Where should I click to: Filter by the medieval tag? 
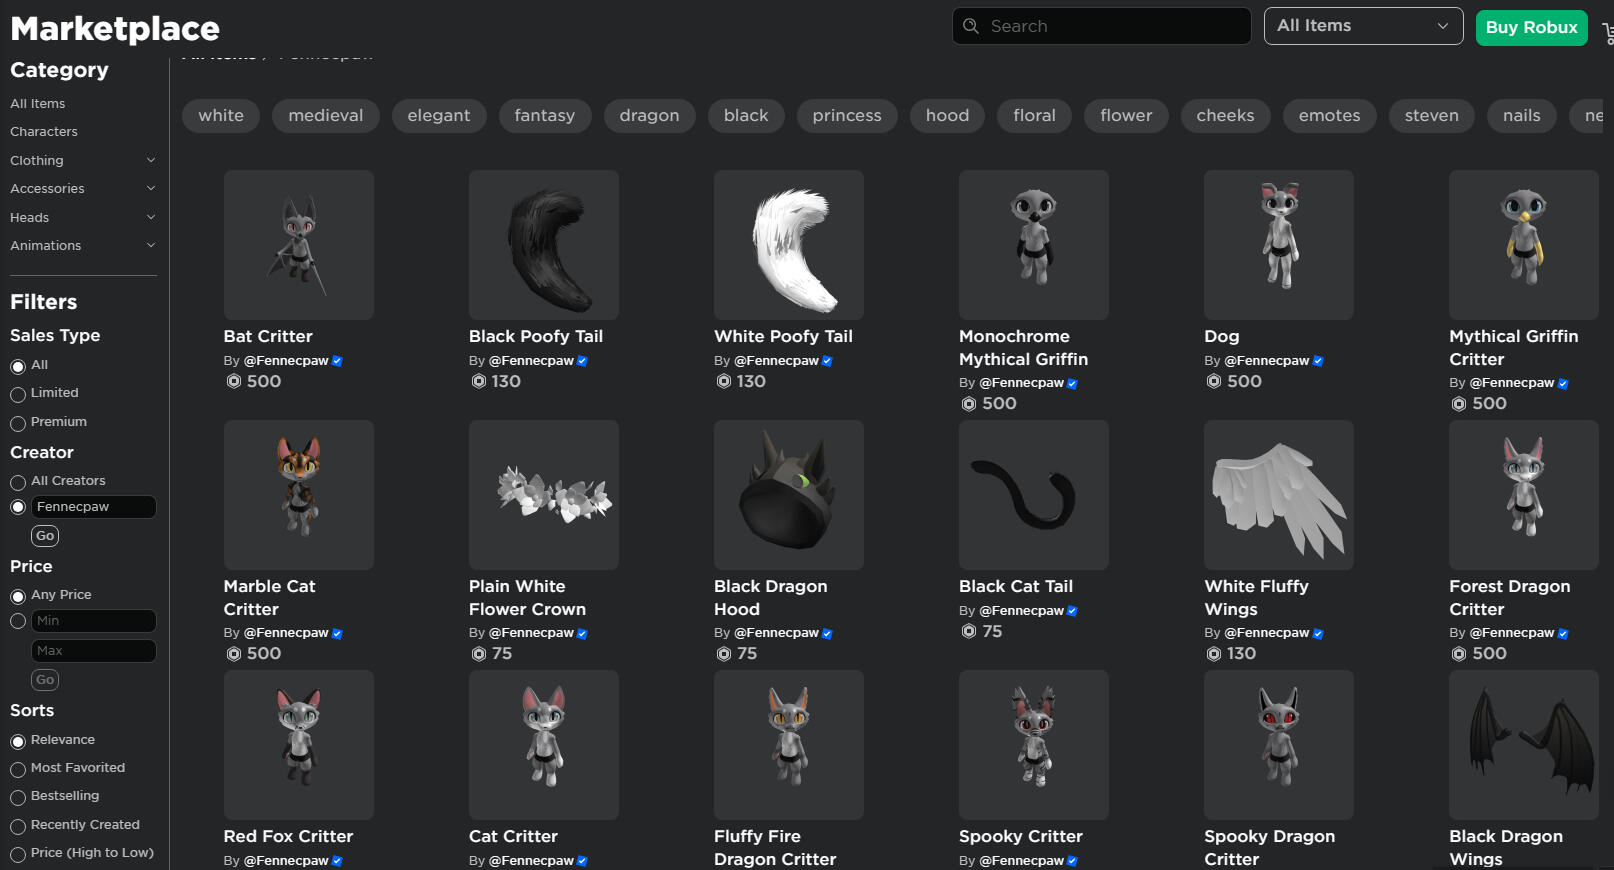[x=326, y=116]
